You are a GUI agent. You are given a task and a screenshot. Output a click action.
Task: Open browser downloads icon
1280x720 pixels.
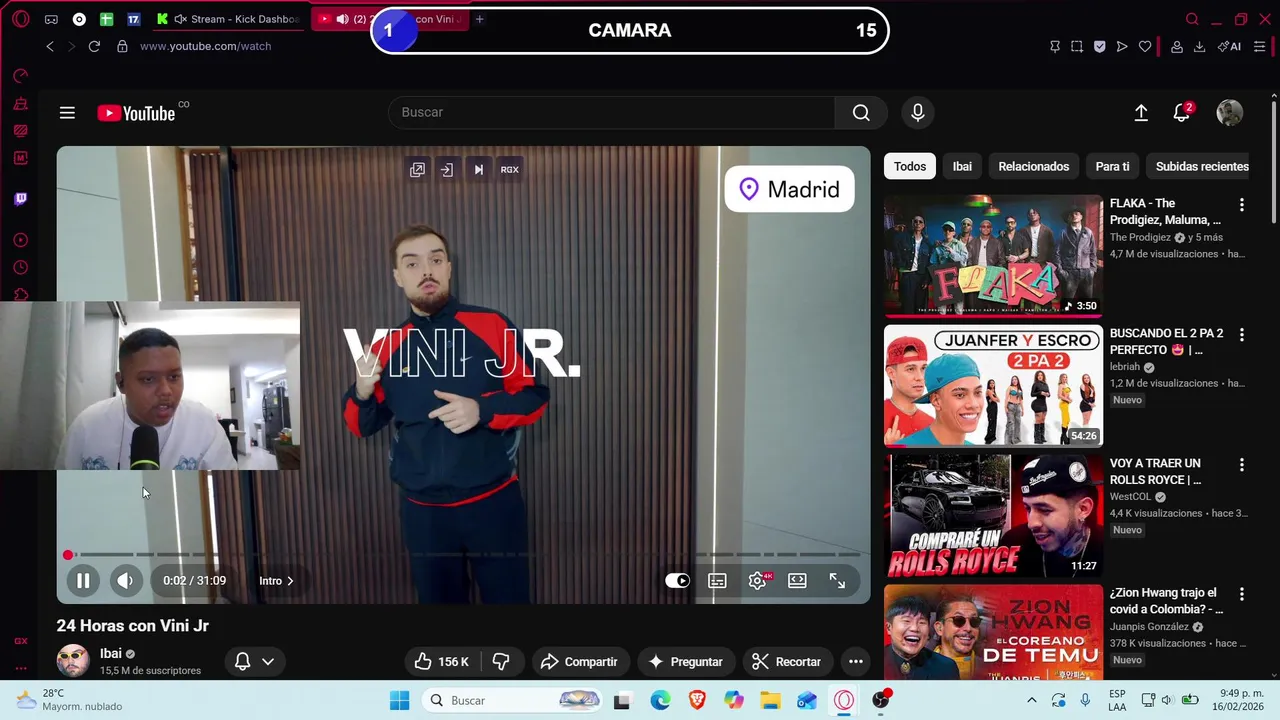(1199, 46)
